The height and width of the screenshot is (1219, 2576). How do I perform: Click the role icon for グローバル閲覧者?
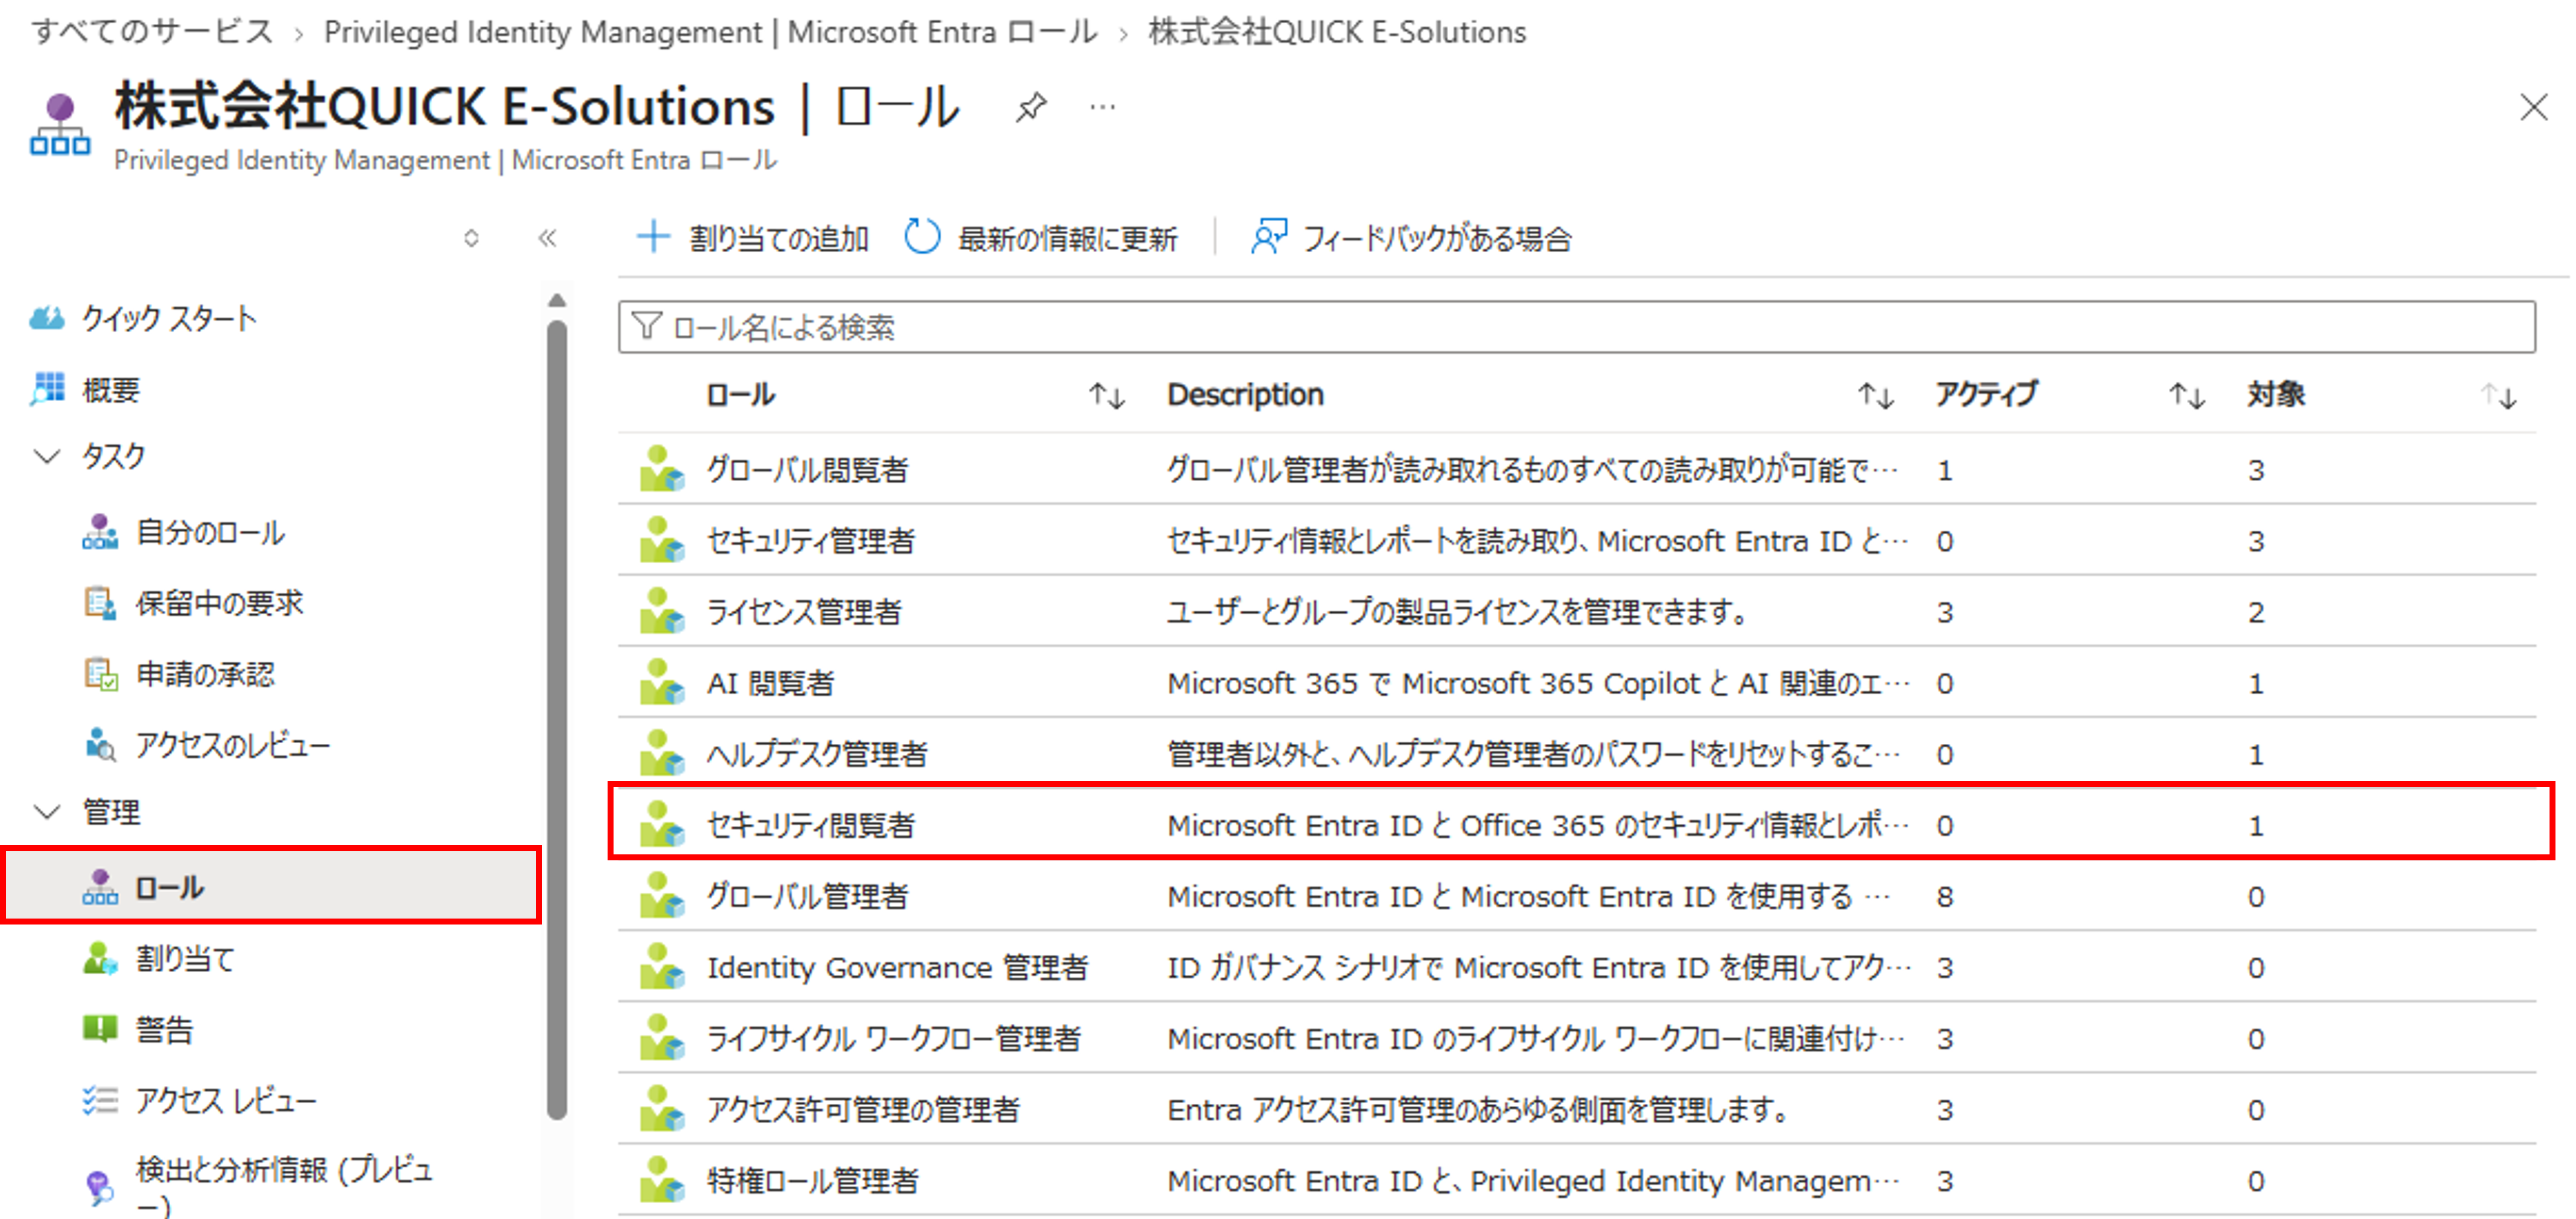click(662, 469)
